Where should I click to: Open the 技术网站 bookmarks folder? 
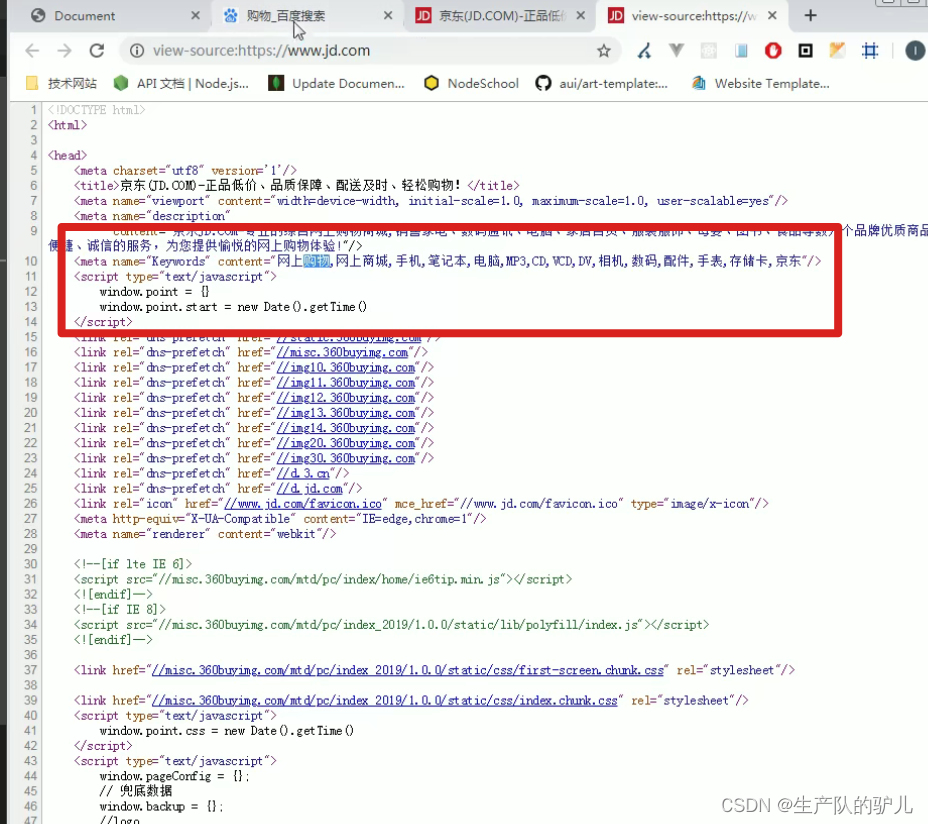tap(61, 83)
